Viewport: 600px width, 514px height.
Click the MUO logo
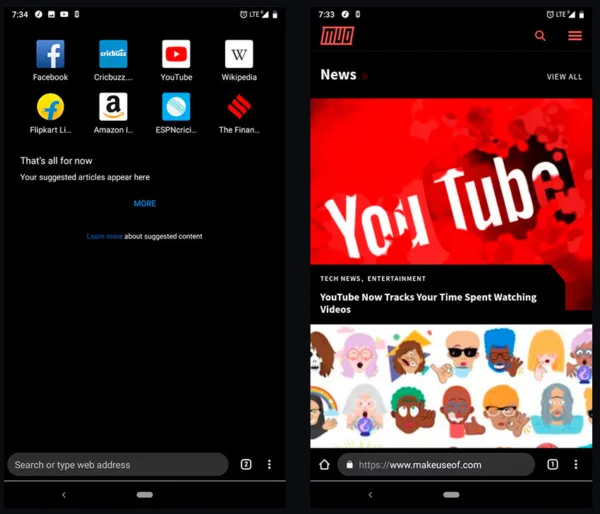pyautogui.click(x=337, y=36)
